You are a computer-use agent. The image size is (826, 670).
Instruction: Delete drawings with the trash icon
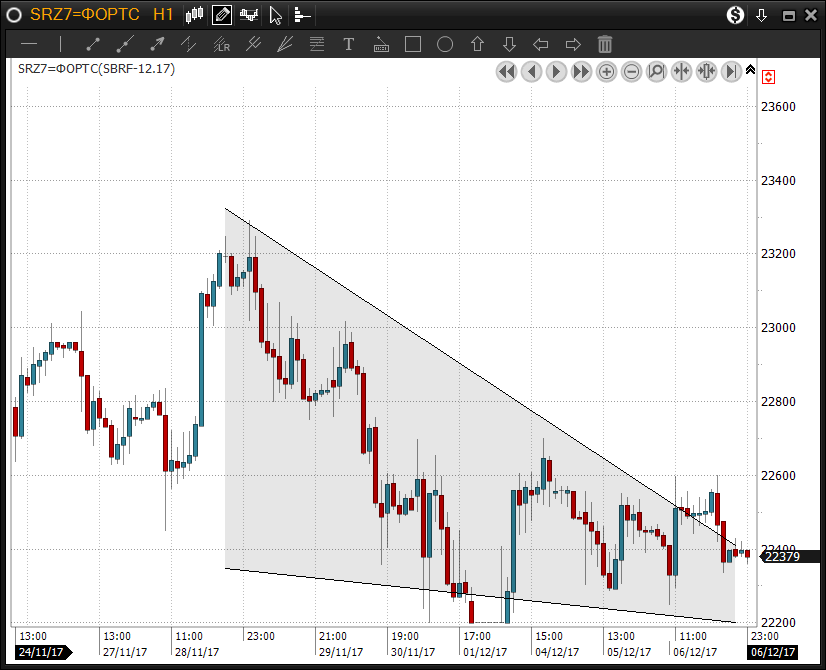[x=605, y=44]
